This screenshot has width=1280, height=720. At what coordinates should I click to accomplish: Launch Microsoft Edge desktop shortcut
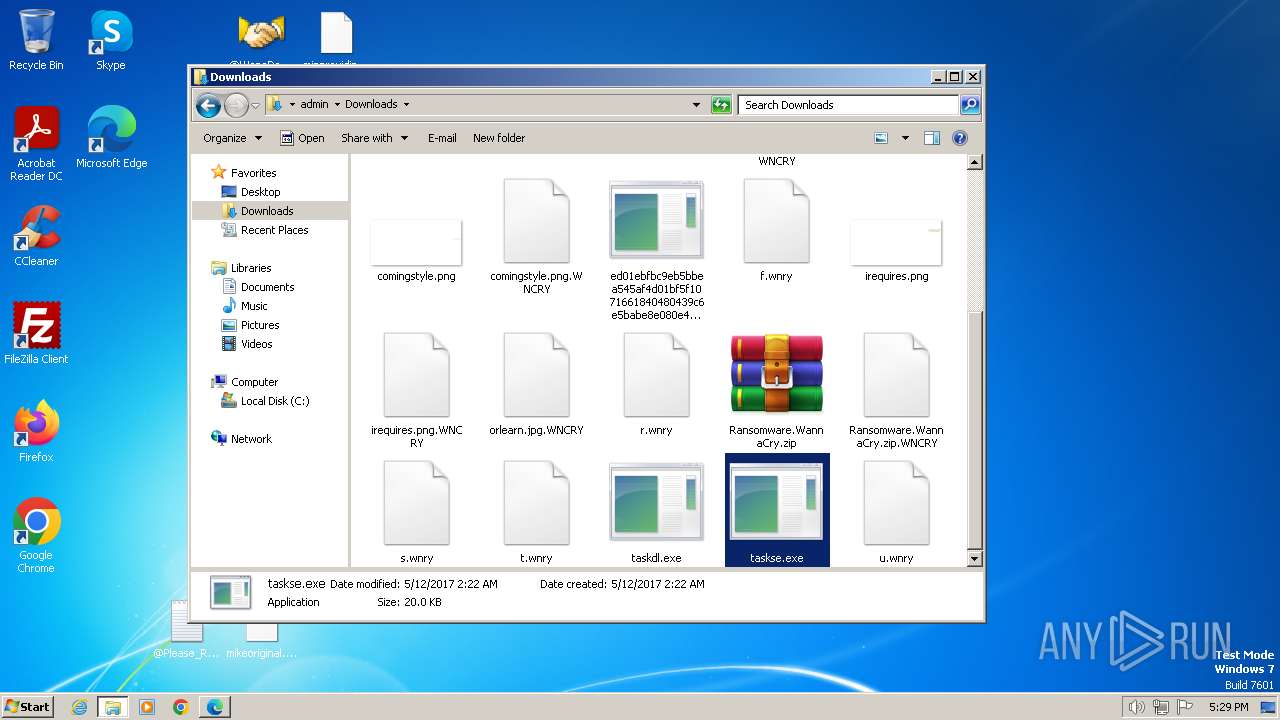(111, 138)
